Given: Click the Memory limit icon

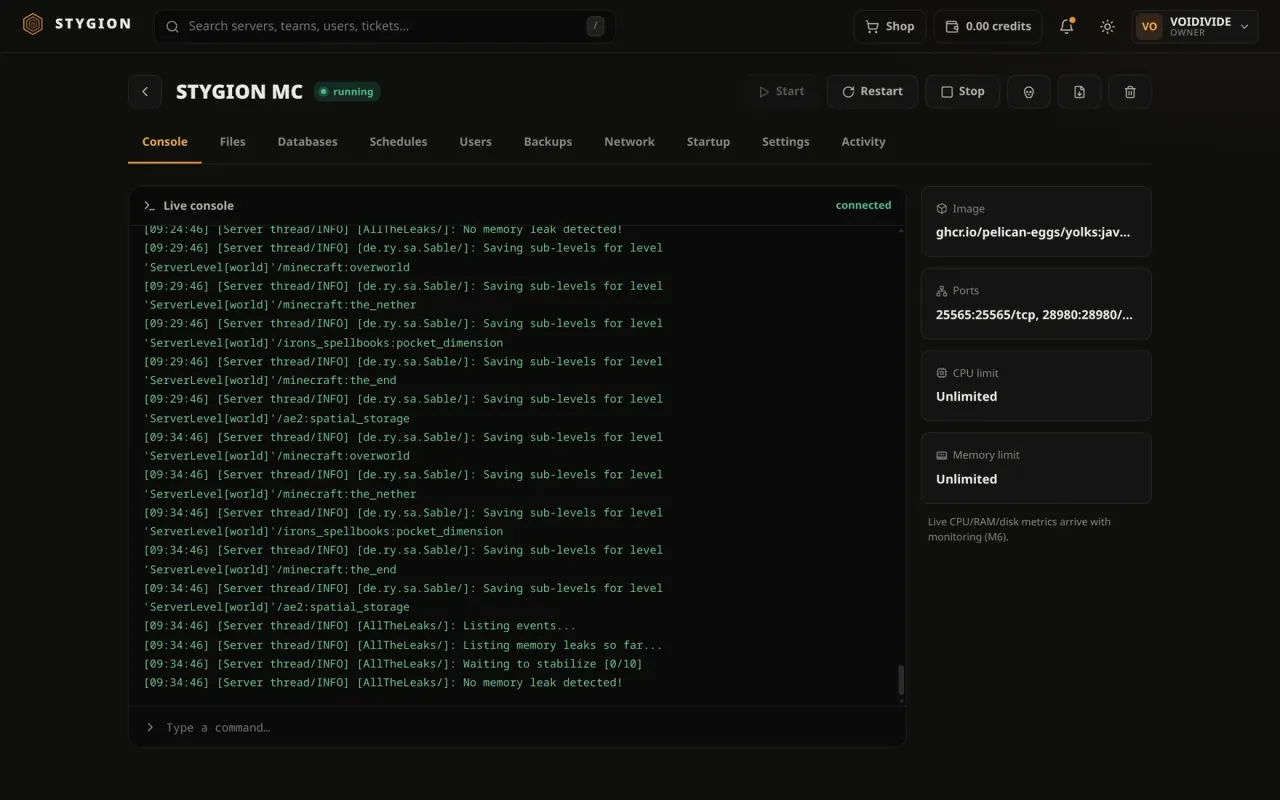Looking at the screenshot, I should tap(941, 455).
